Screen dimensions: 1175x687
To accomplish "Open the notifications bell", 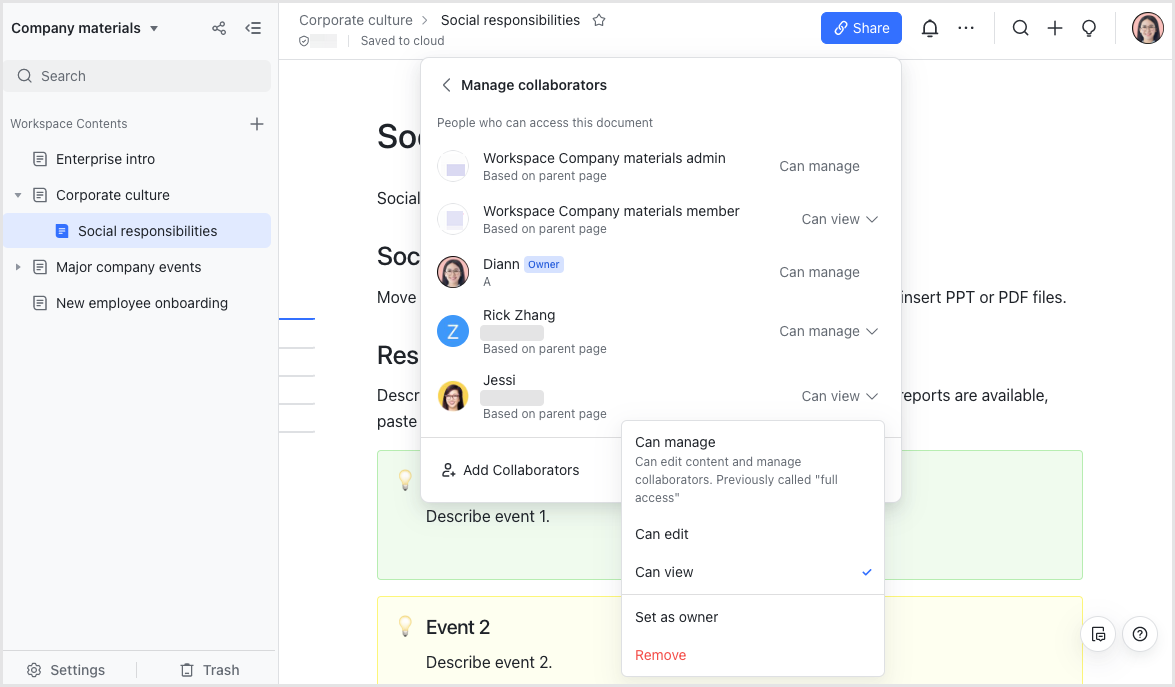I will (x=930, y=29).
